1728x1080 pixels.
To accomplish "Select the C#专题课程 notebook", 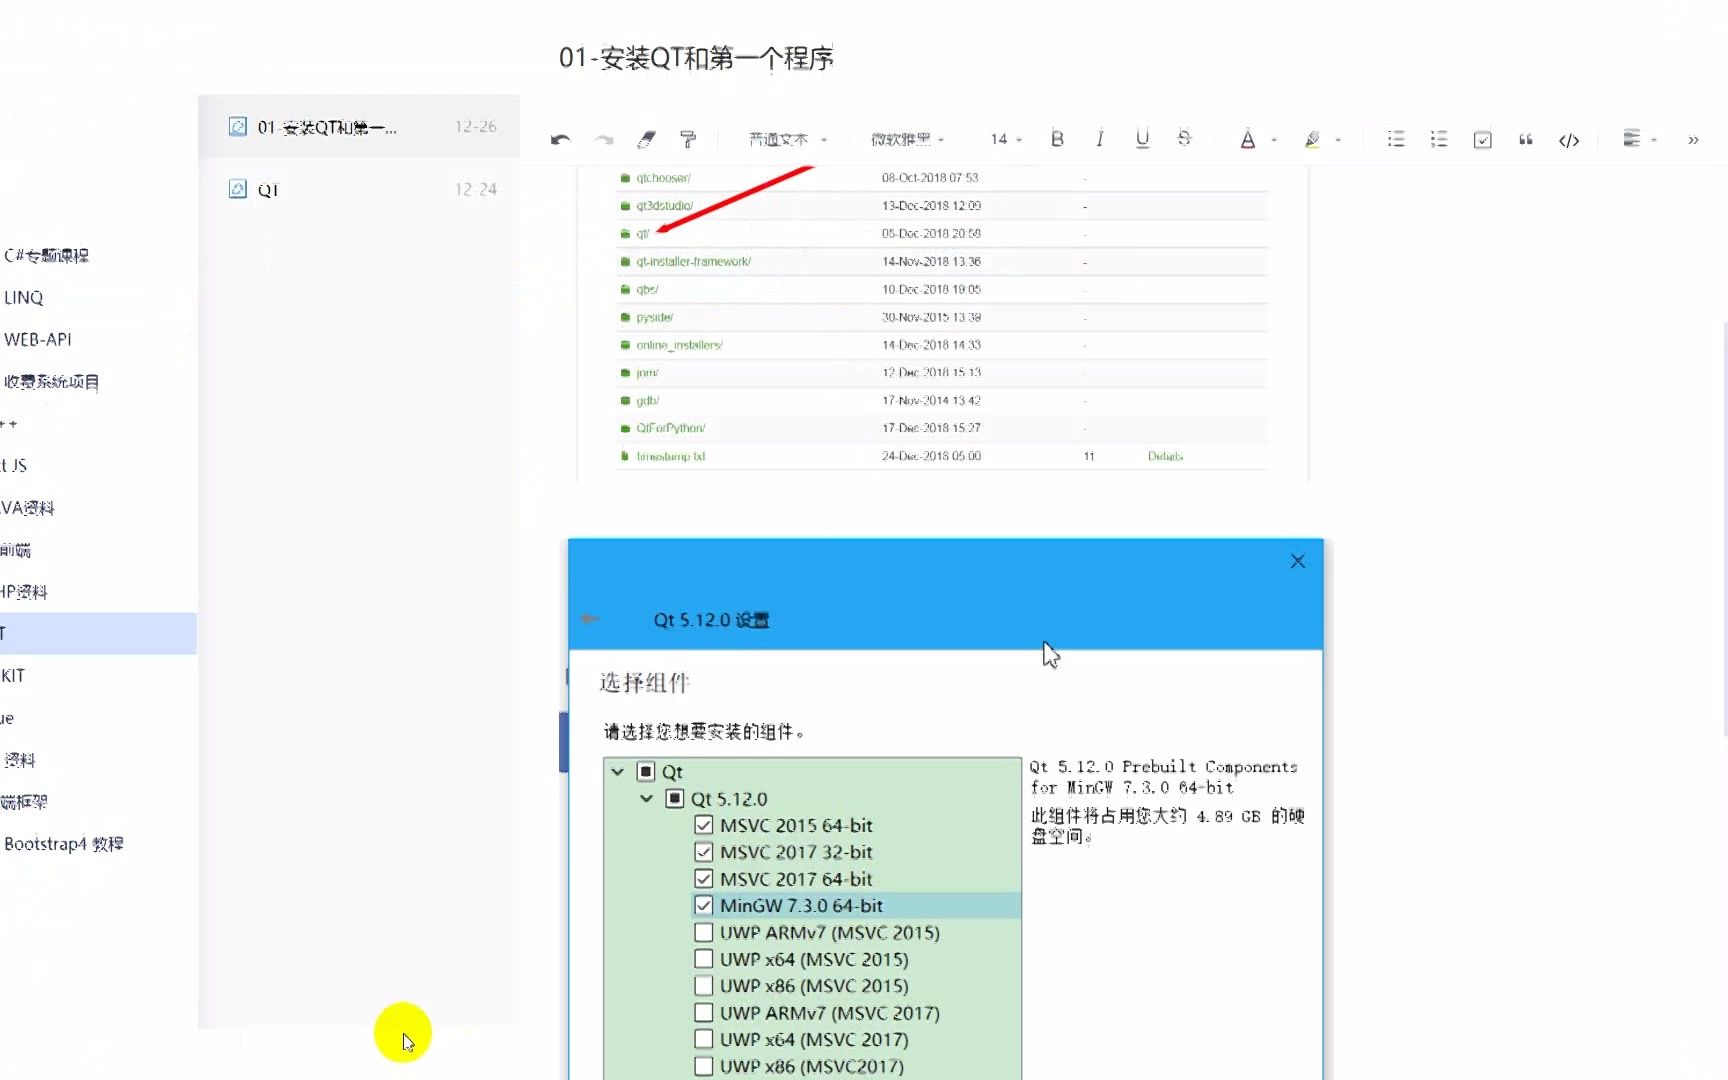I will (46, 256).
